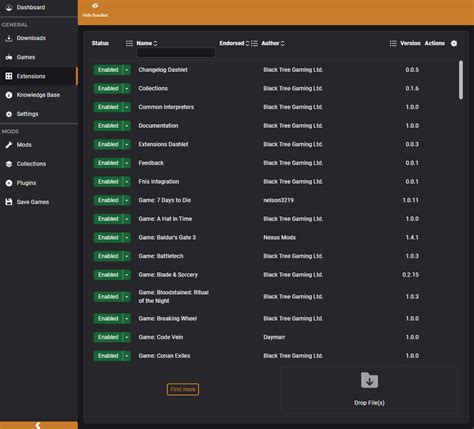Select the Game: Code Vein extension name

(x=161, y=337)
